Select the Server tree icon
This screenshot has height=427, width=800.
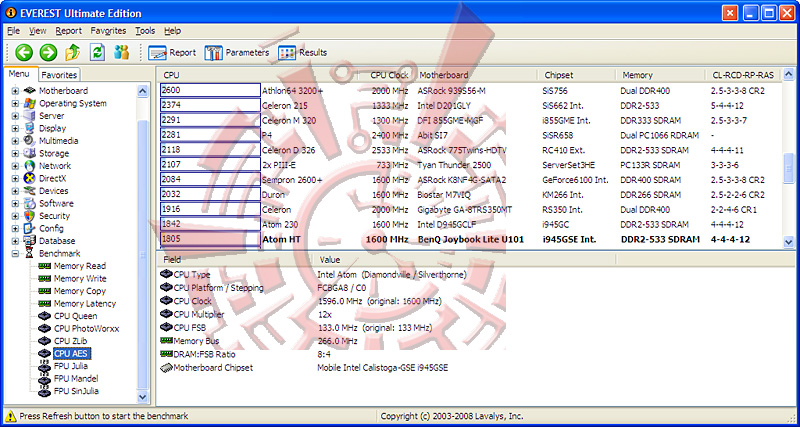tap(30, 116)
